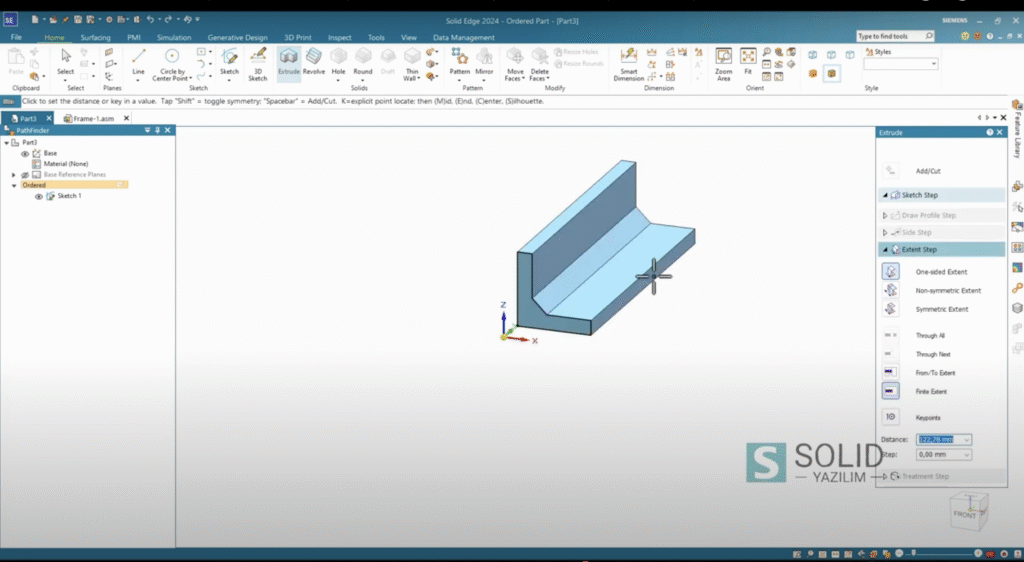The width and height of the screenshot is (1024, 562).
Task: Switch to the PMI tab
Action: [134, 37]
